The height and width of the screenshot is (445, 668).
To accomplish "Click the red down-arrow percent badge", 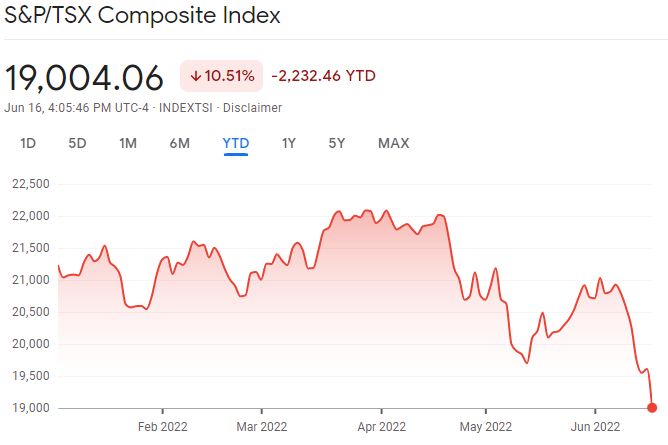I will pos(221,76).
